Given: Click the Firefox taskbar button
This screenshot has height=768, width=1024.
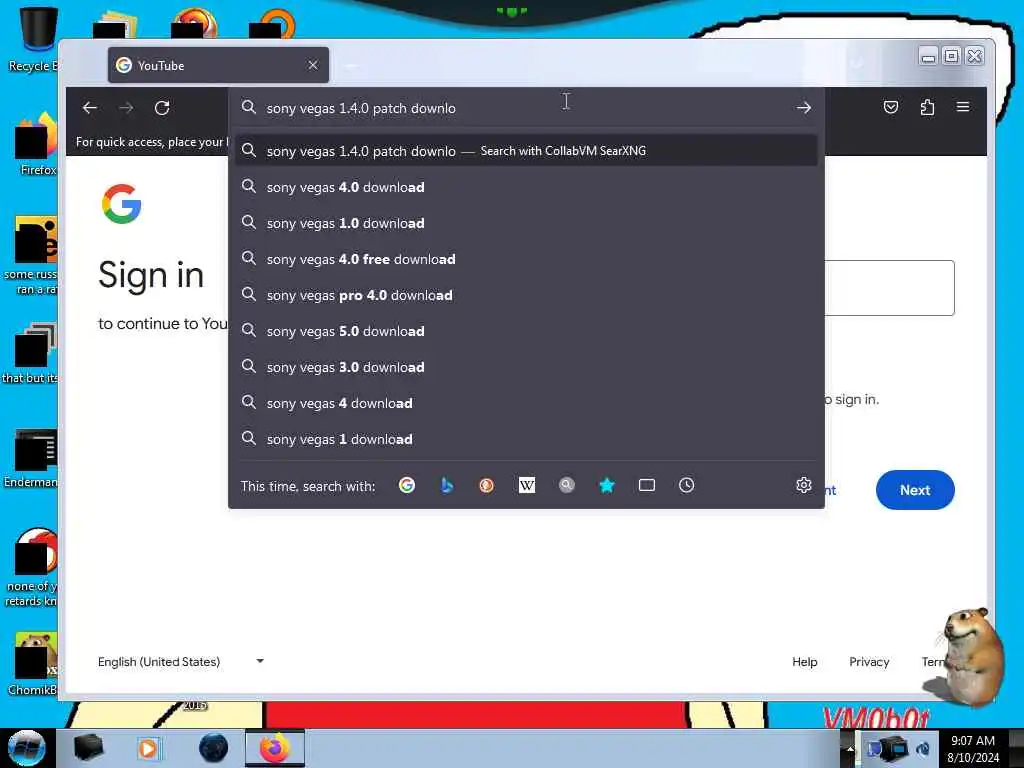Looking at the screenshot, I should (275, 748).
